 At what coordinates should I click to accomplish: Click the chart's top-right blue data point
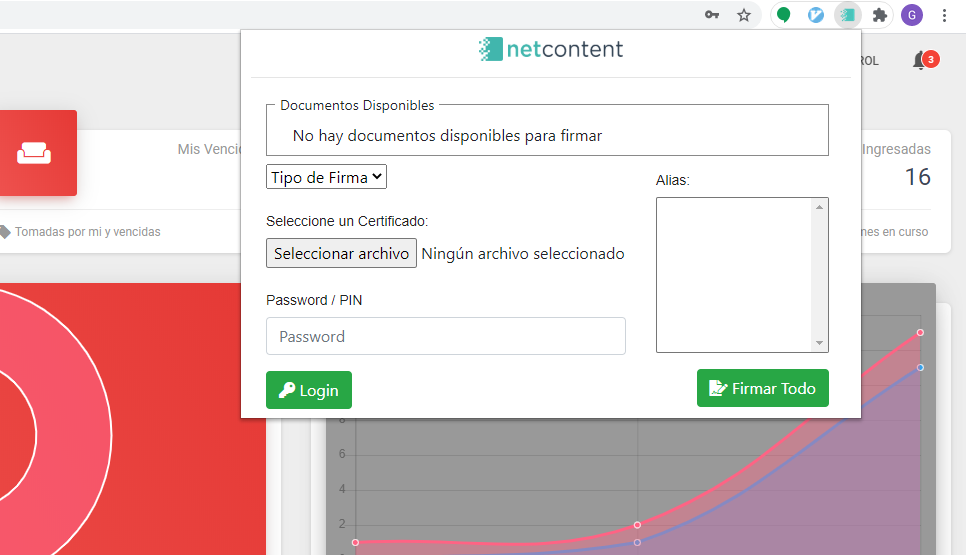(920, 368)
